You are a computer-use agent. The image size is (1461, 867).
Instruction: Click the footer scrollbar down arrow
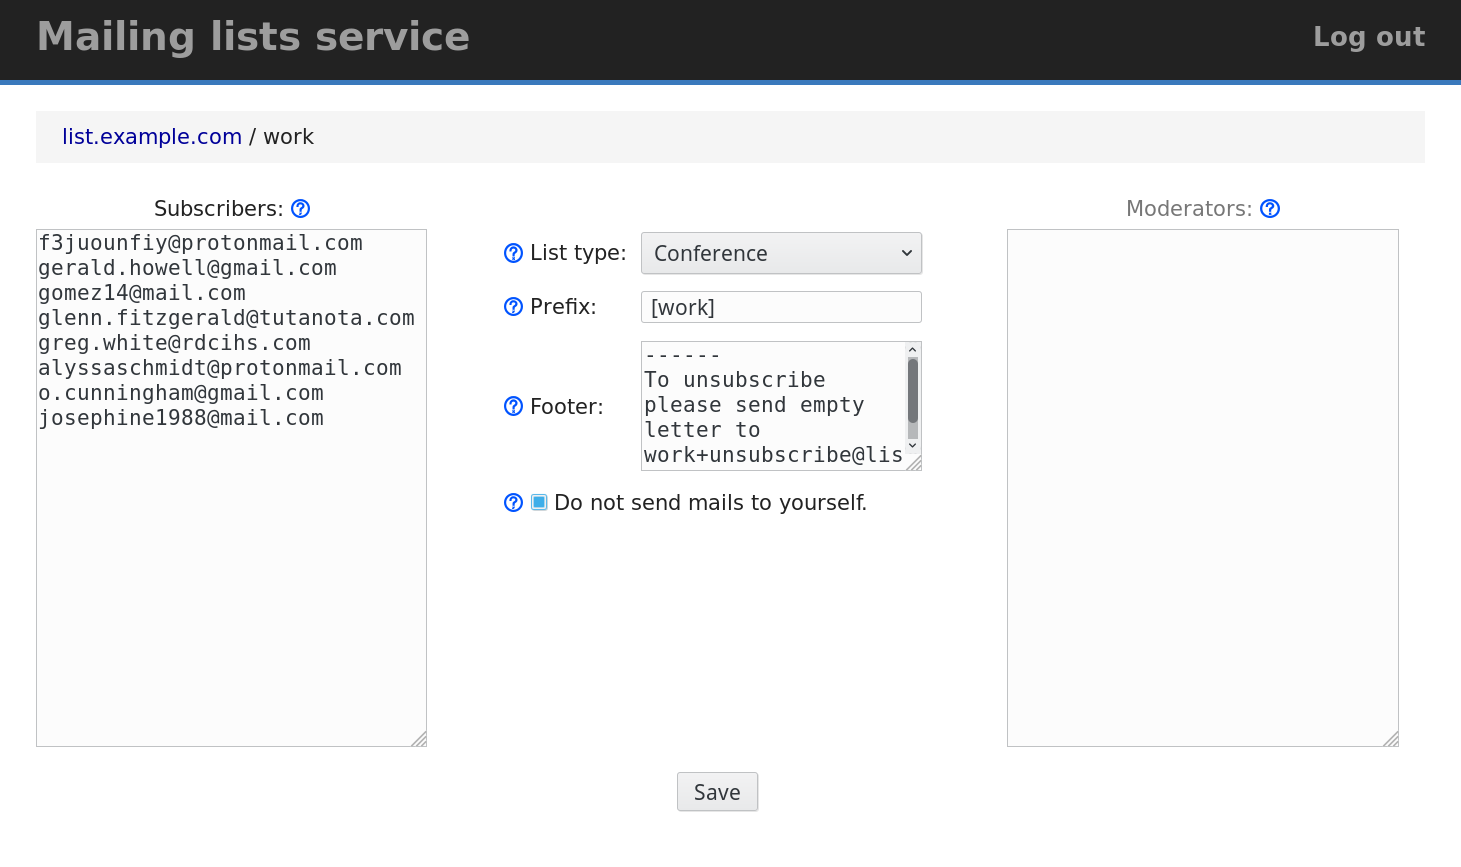(x=912, y=446)
